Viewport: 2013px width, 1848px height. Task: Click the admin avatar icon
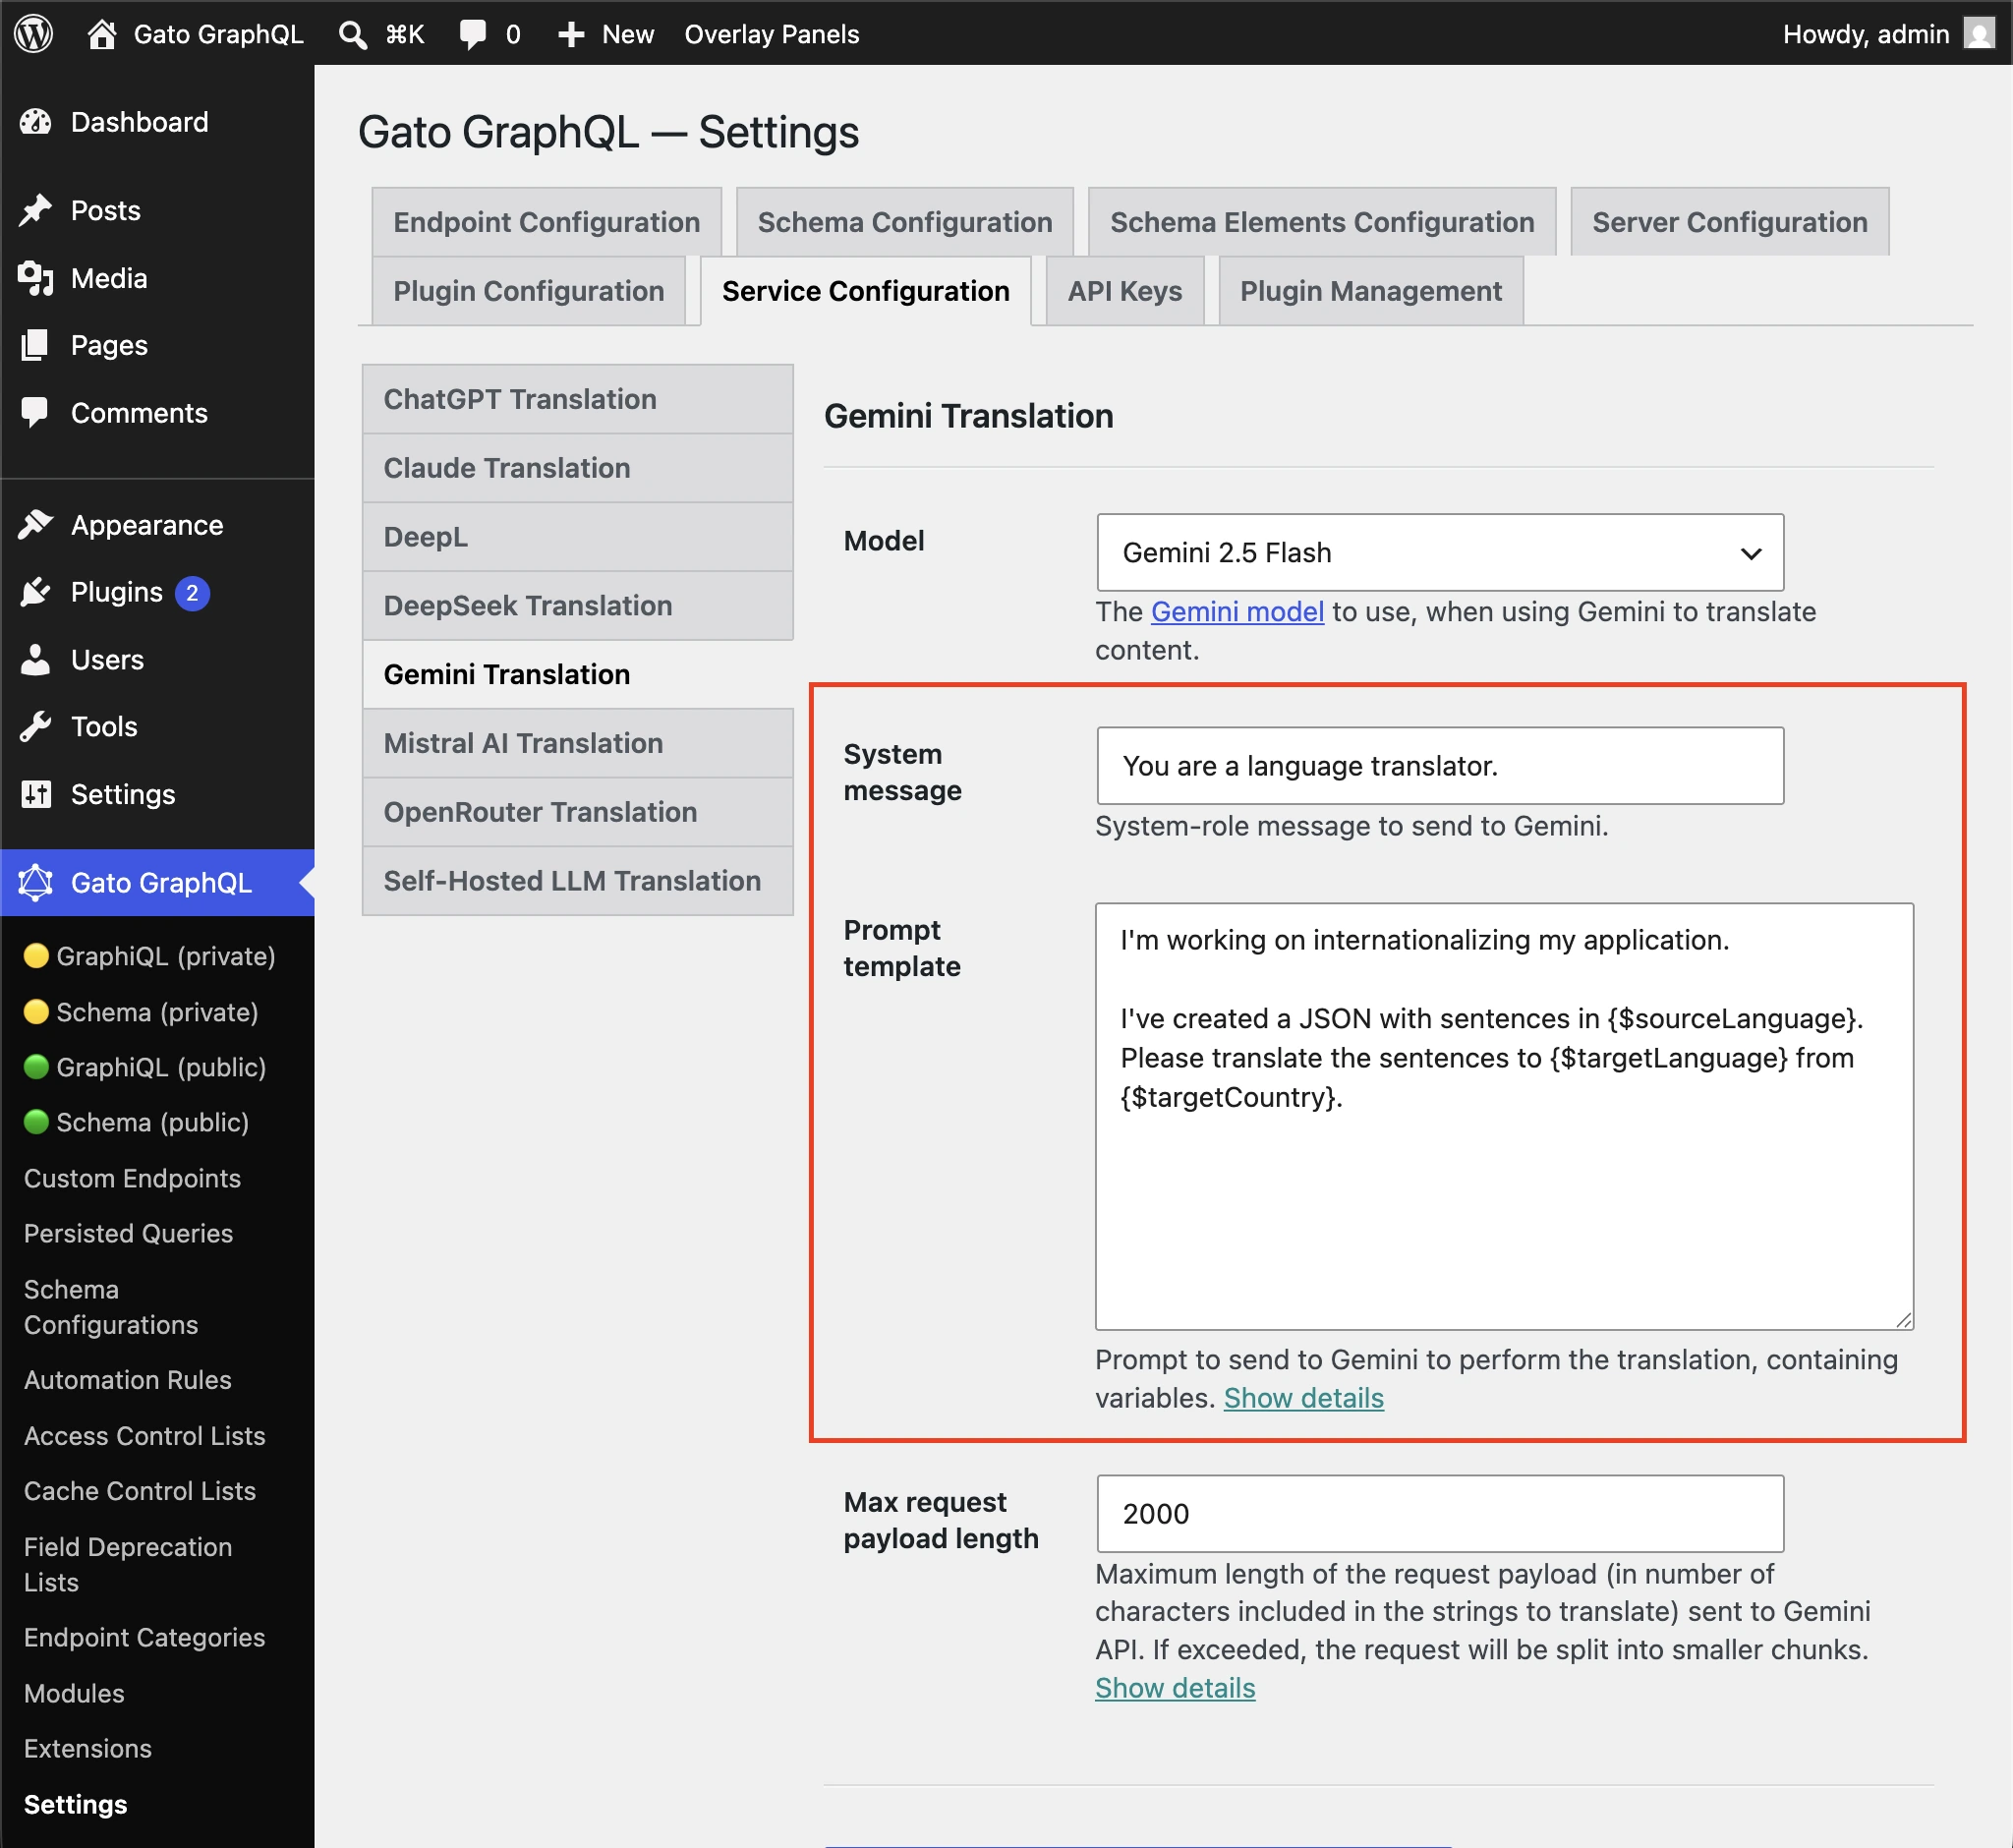pyautogui.click(x=1978, y=33)
